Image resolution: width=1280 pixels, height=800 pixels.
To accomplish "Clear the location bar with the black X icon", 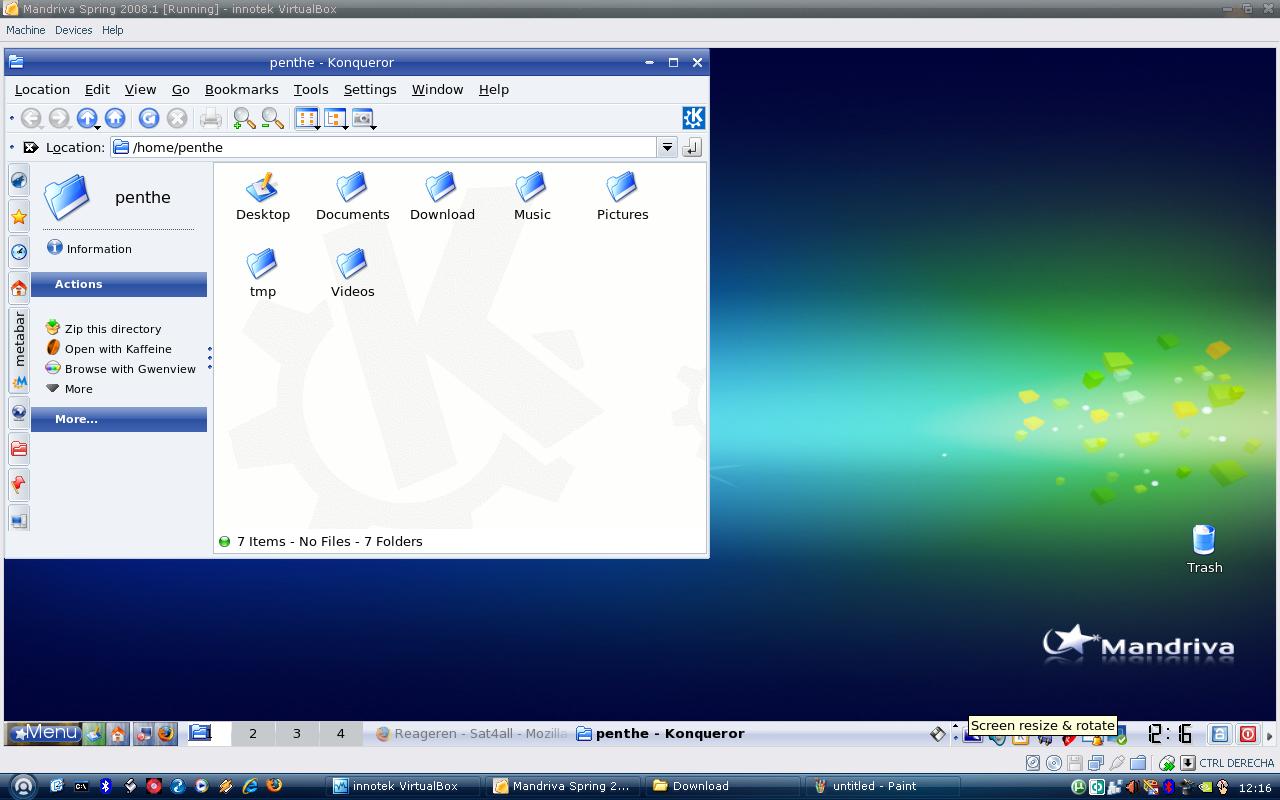I will coord(30,147).
